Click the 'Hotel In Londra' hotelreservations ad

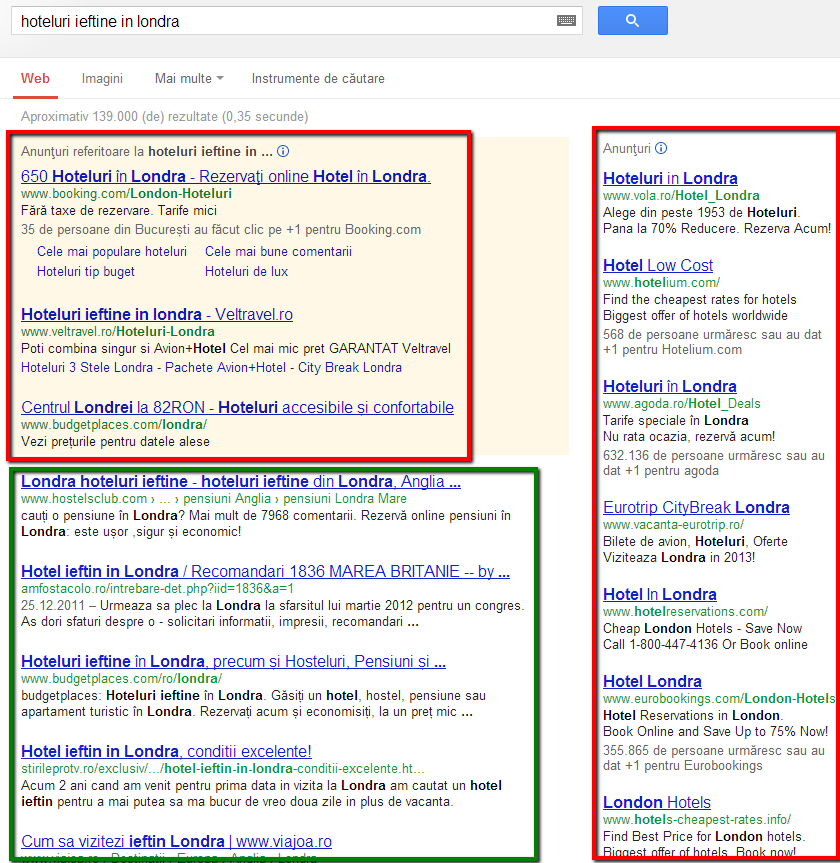[660, 594]
